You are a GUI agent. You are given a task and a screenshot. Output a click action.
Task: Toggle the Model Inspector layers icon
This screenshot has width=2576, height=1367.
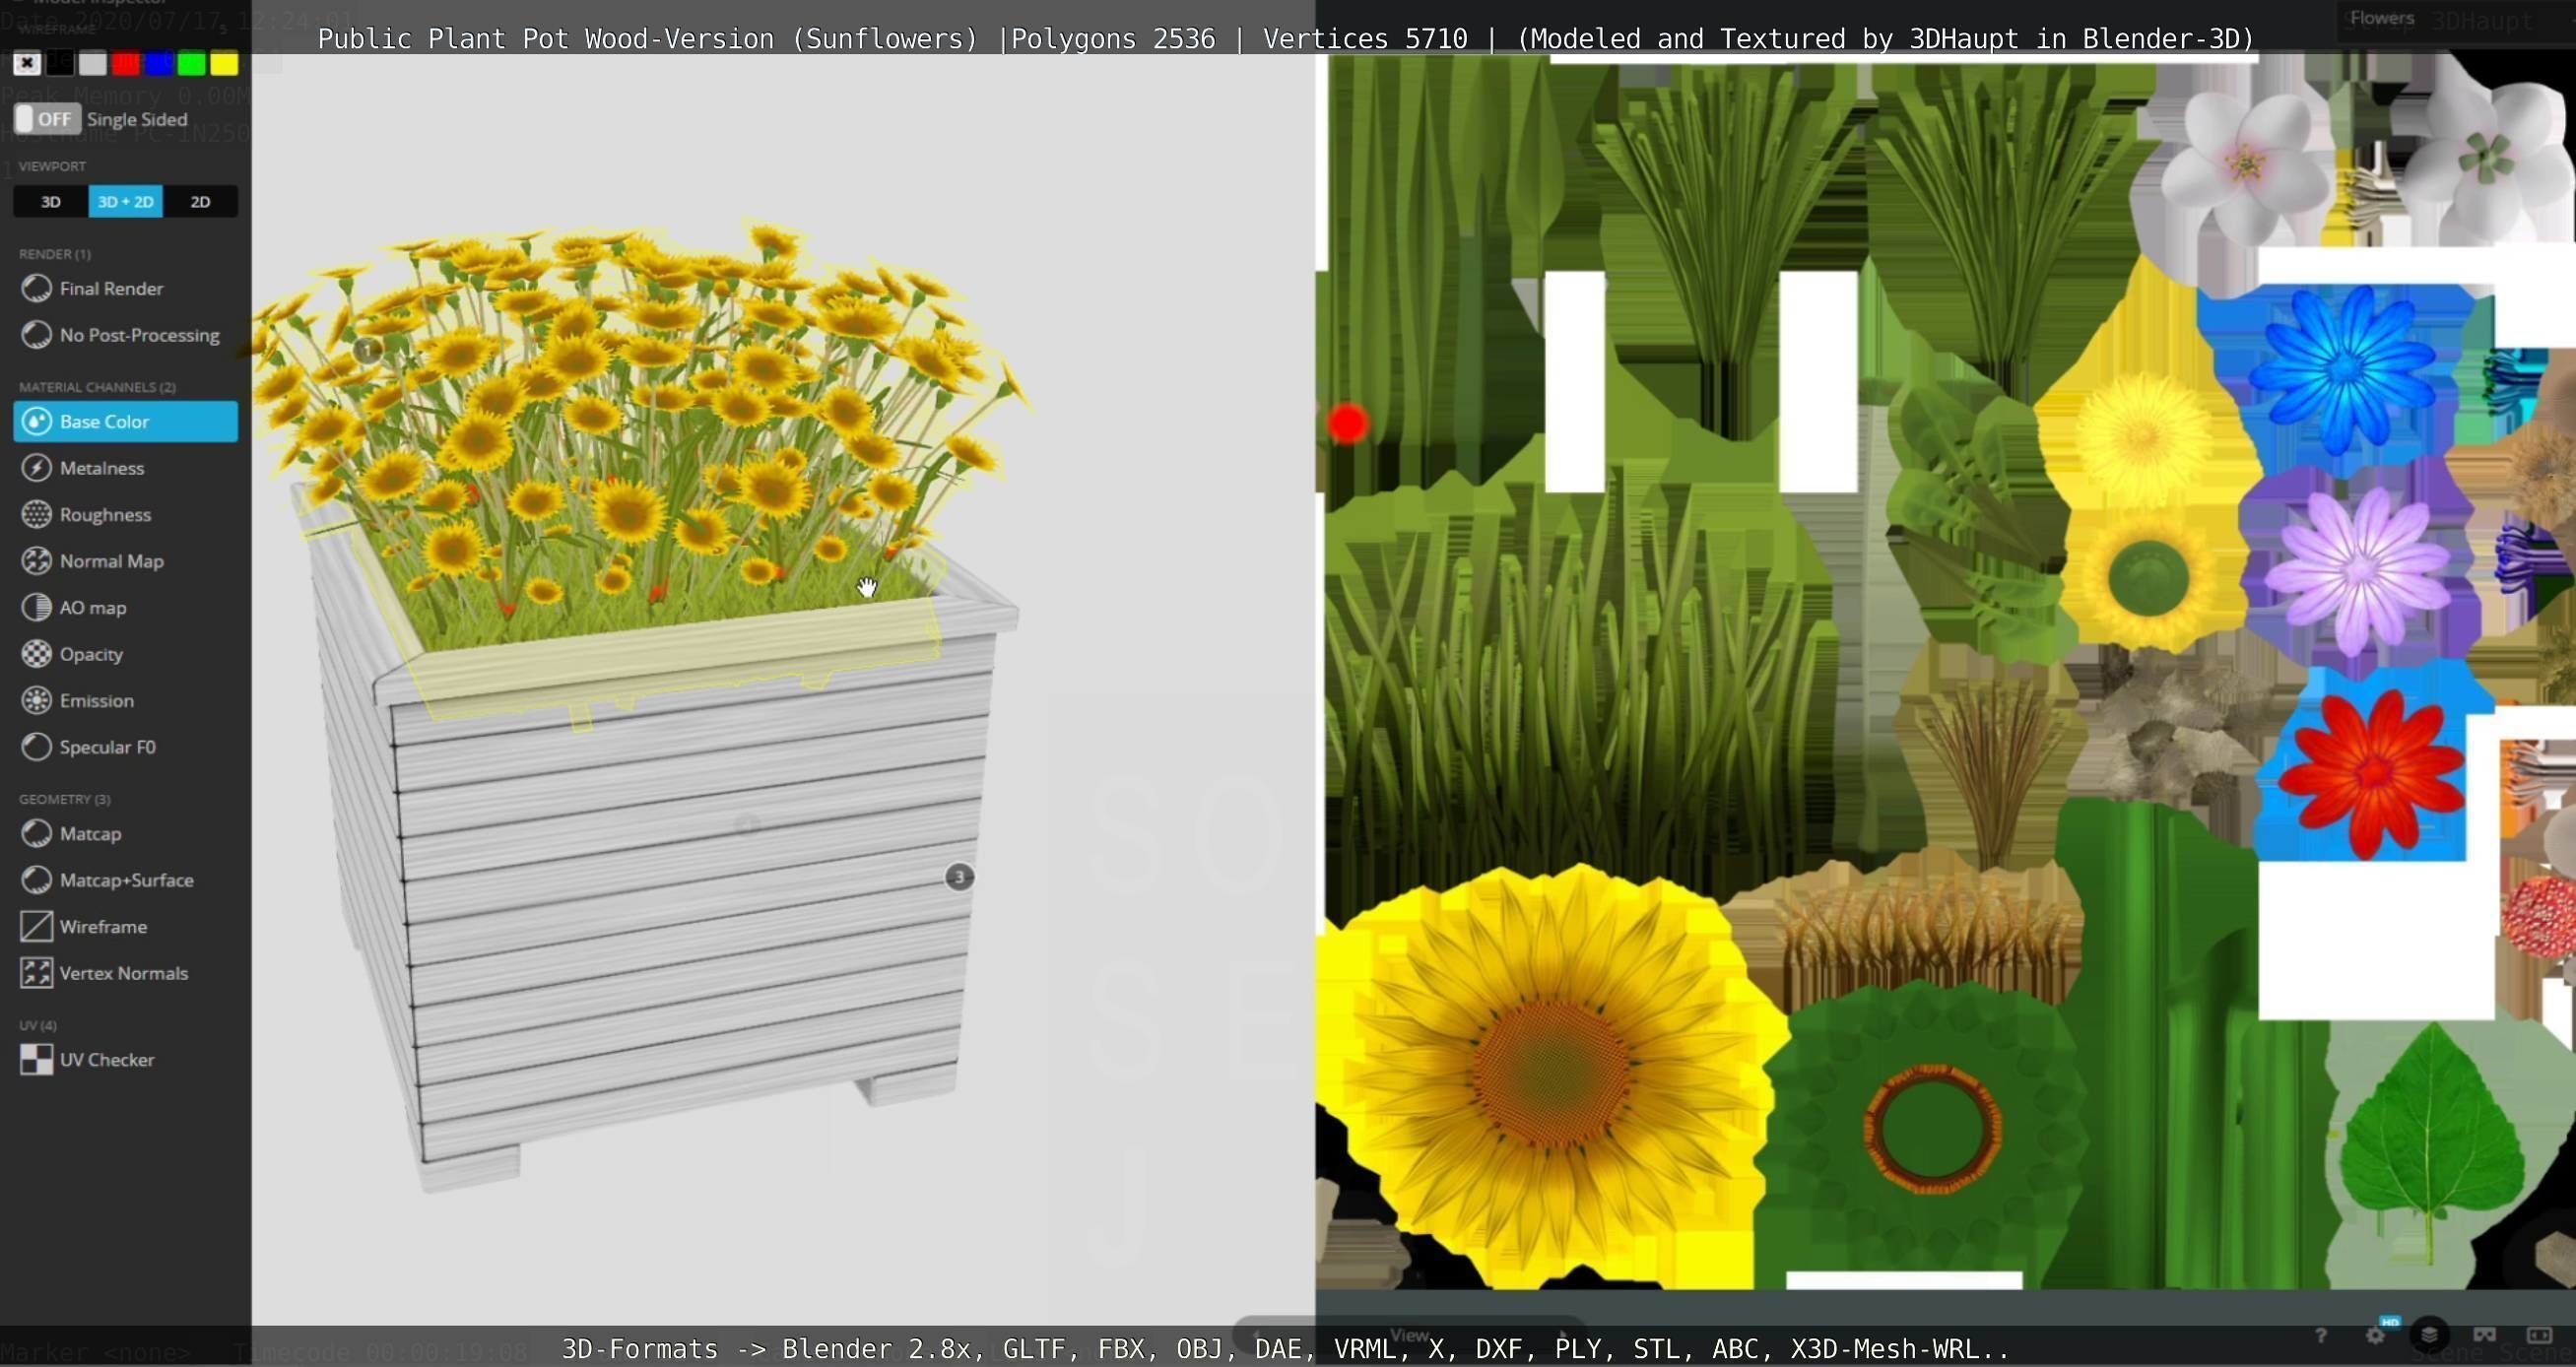(x=2429, y=1335)
